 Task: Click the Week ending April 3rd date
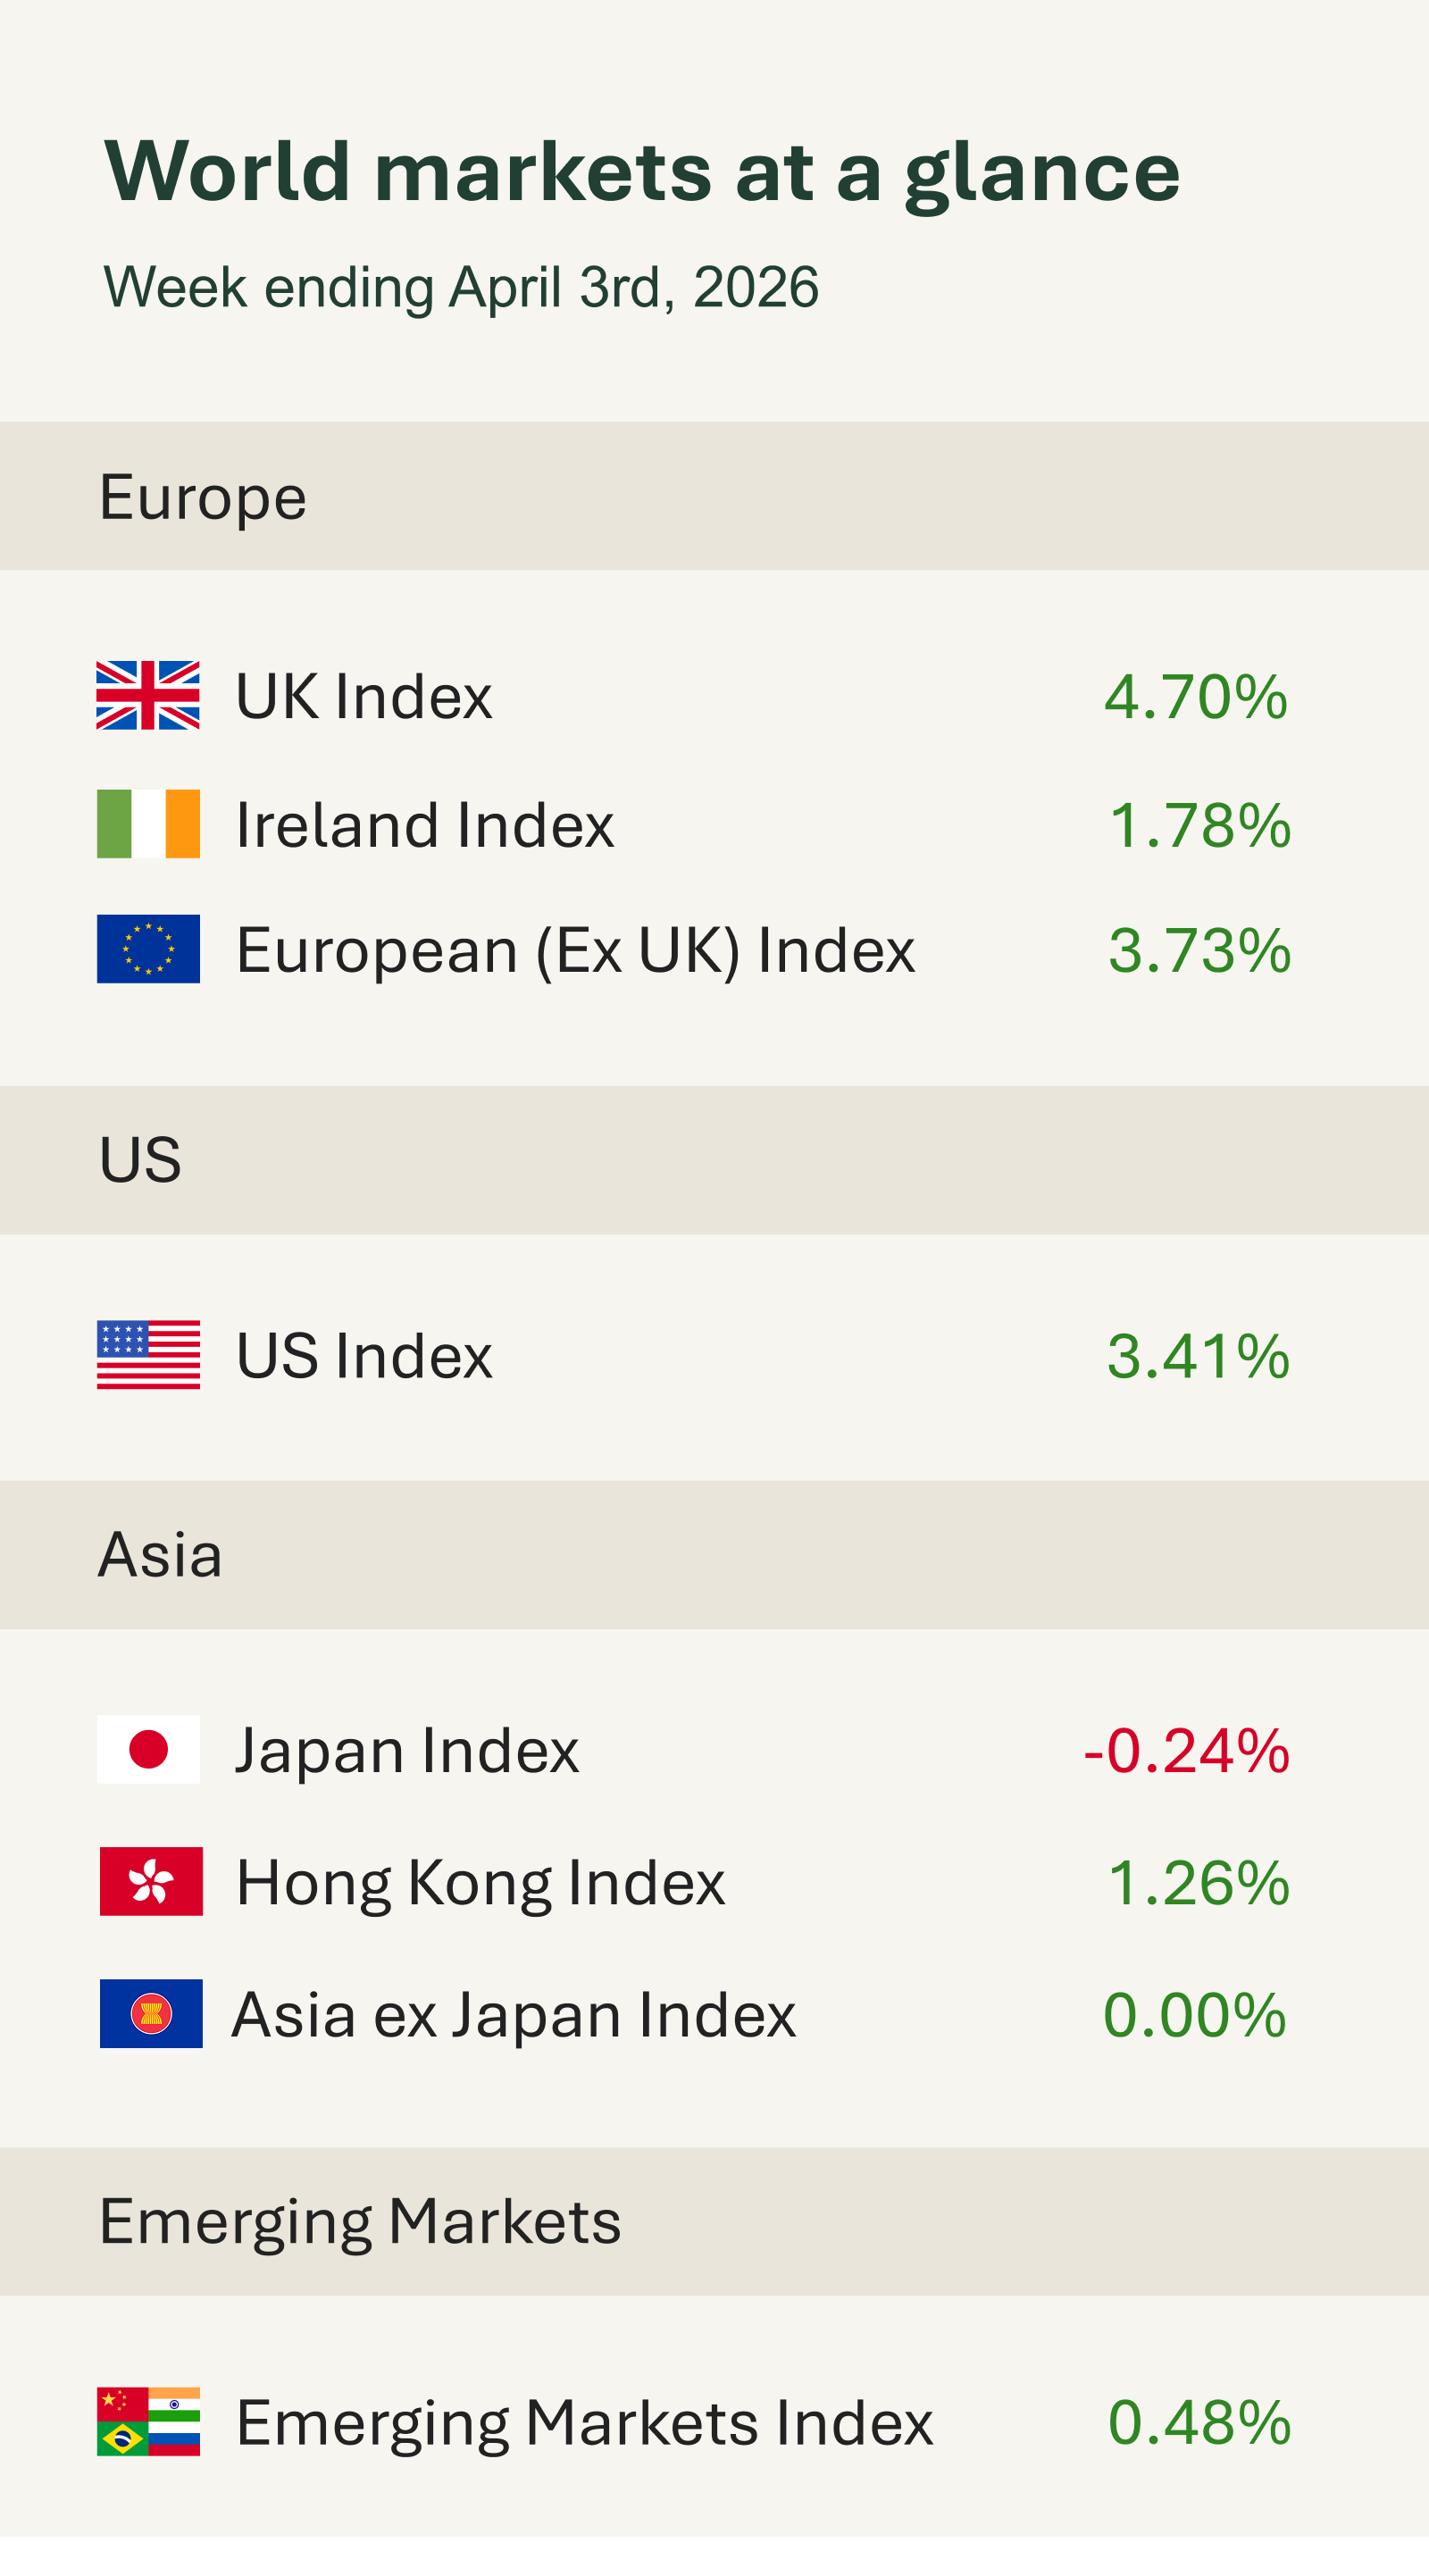tap(461, 287)
